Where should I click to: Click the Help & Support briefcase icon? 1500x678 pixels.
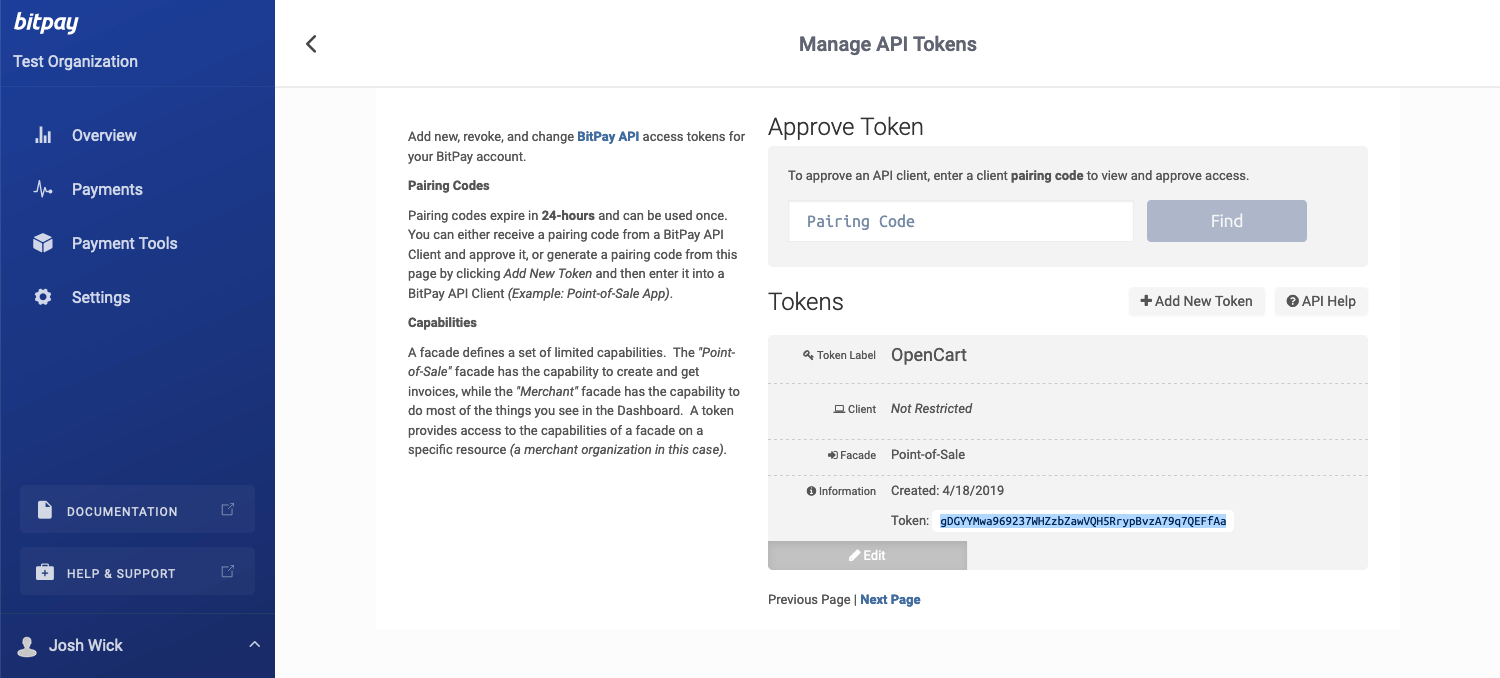tap(44, 572)
